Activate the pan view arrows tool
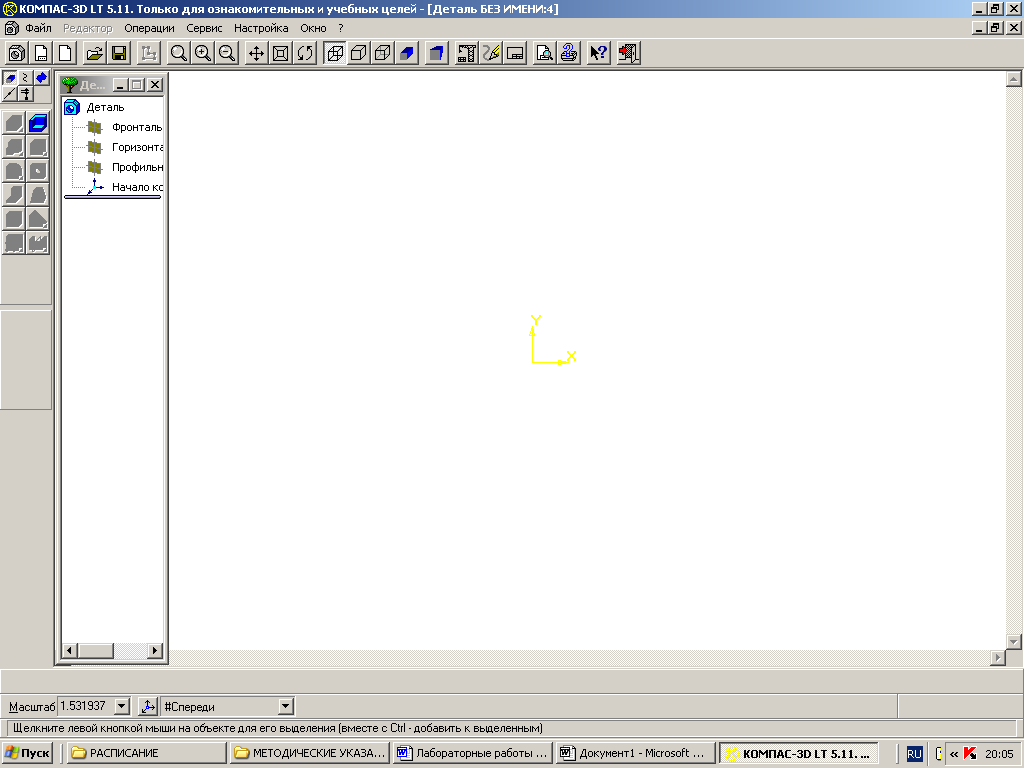The height and width of the screenshot is (768, 1024). [x=256, y=53]
